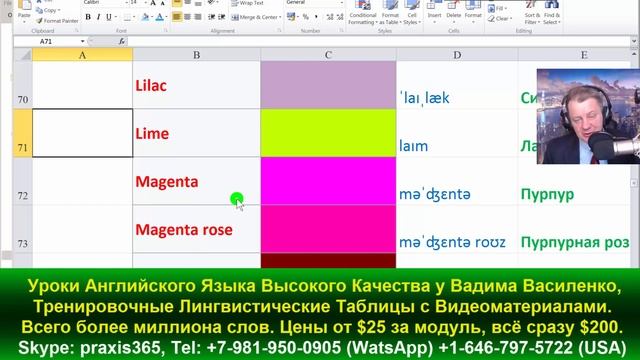Open Format as Table gallery
640x360 pixels.
point(390,13)
